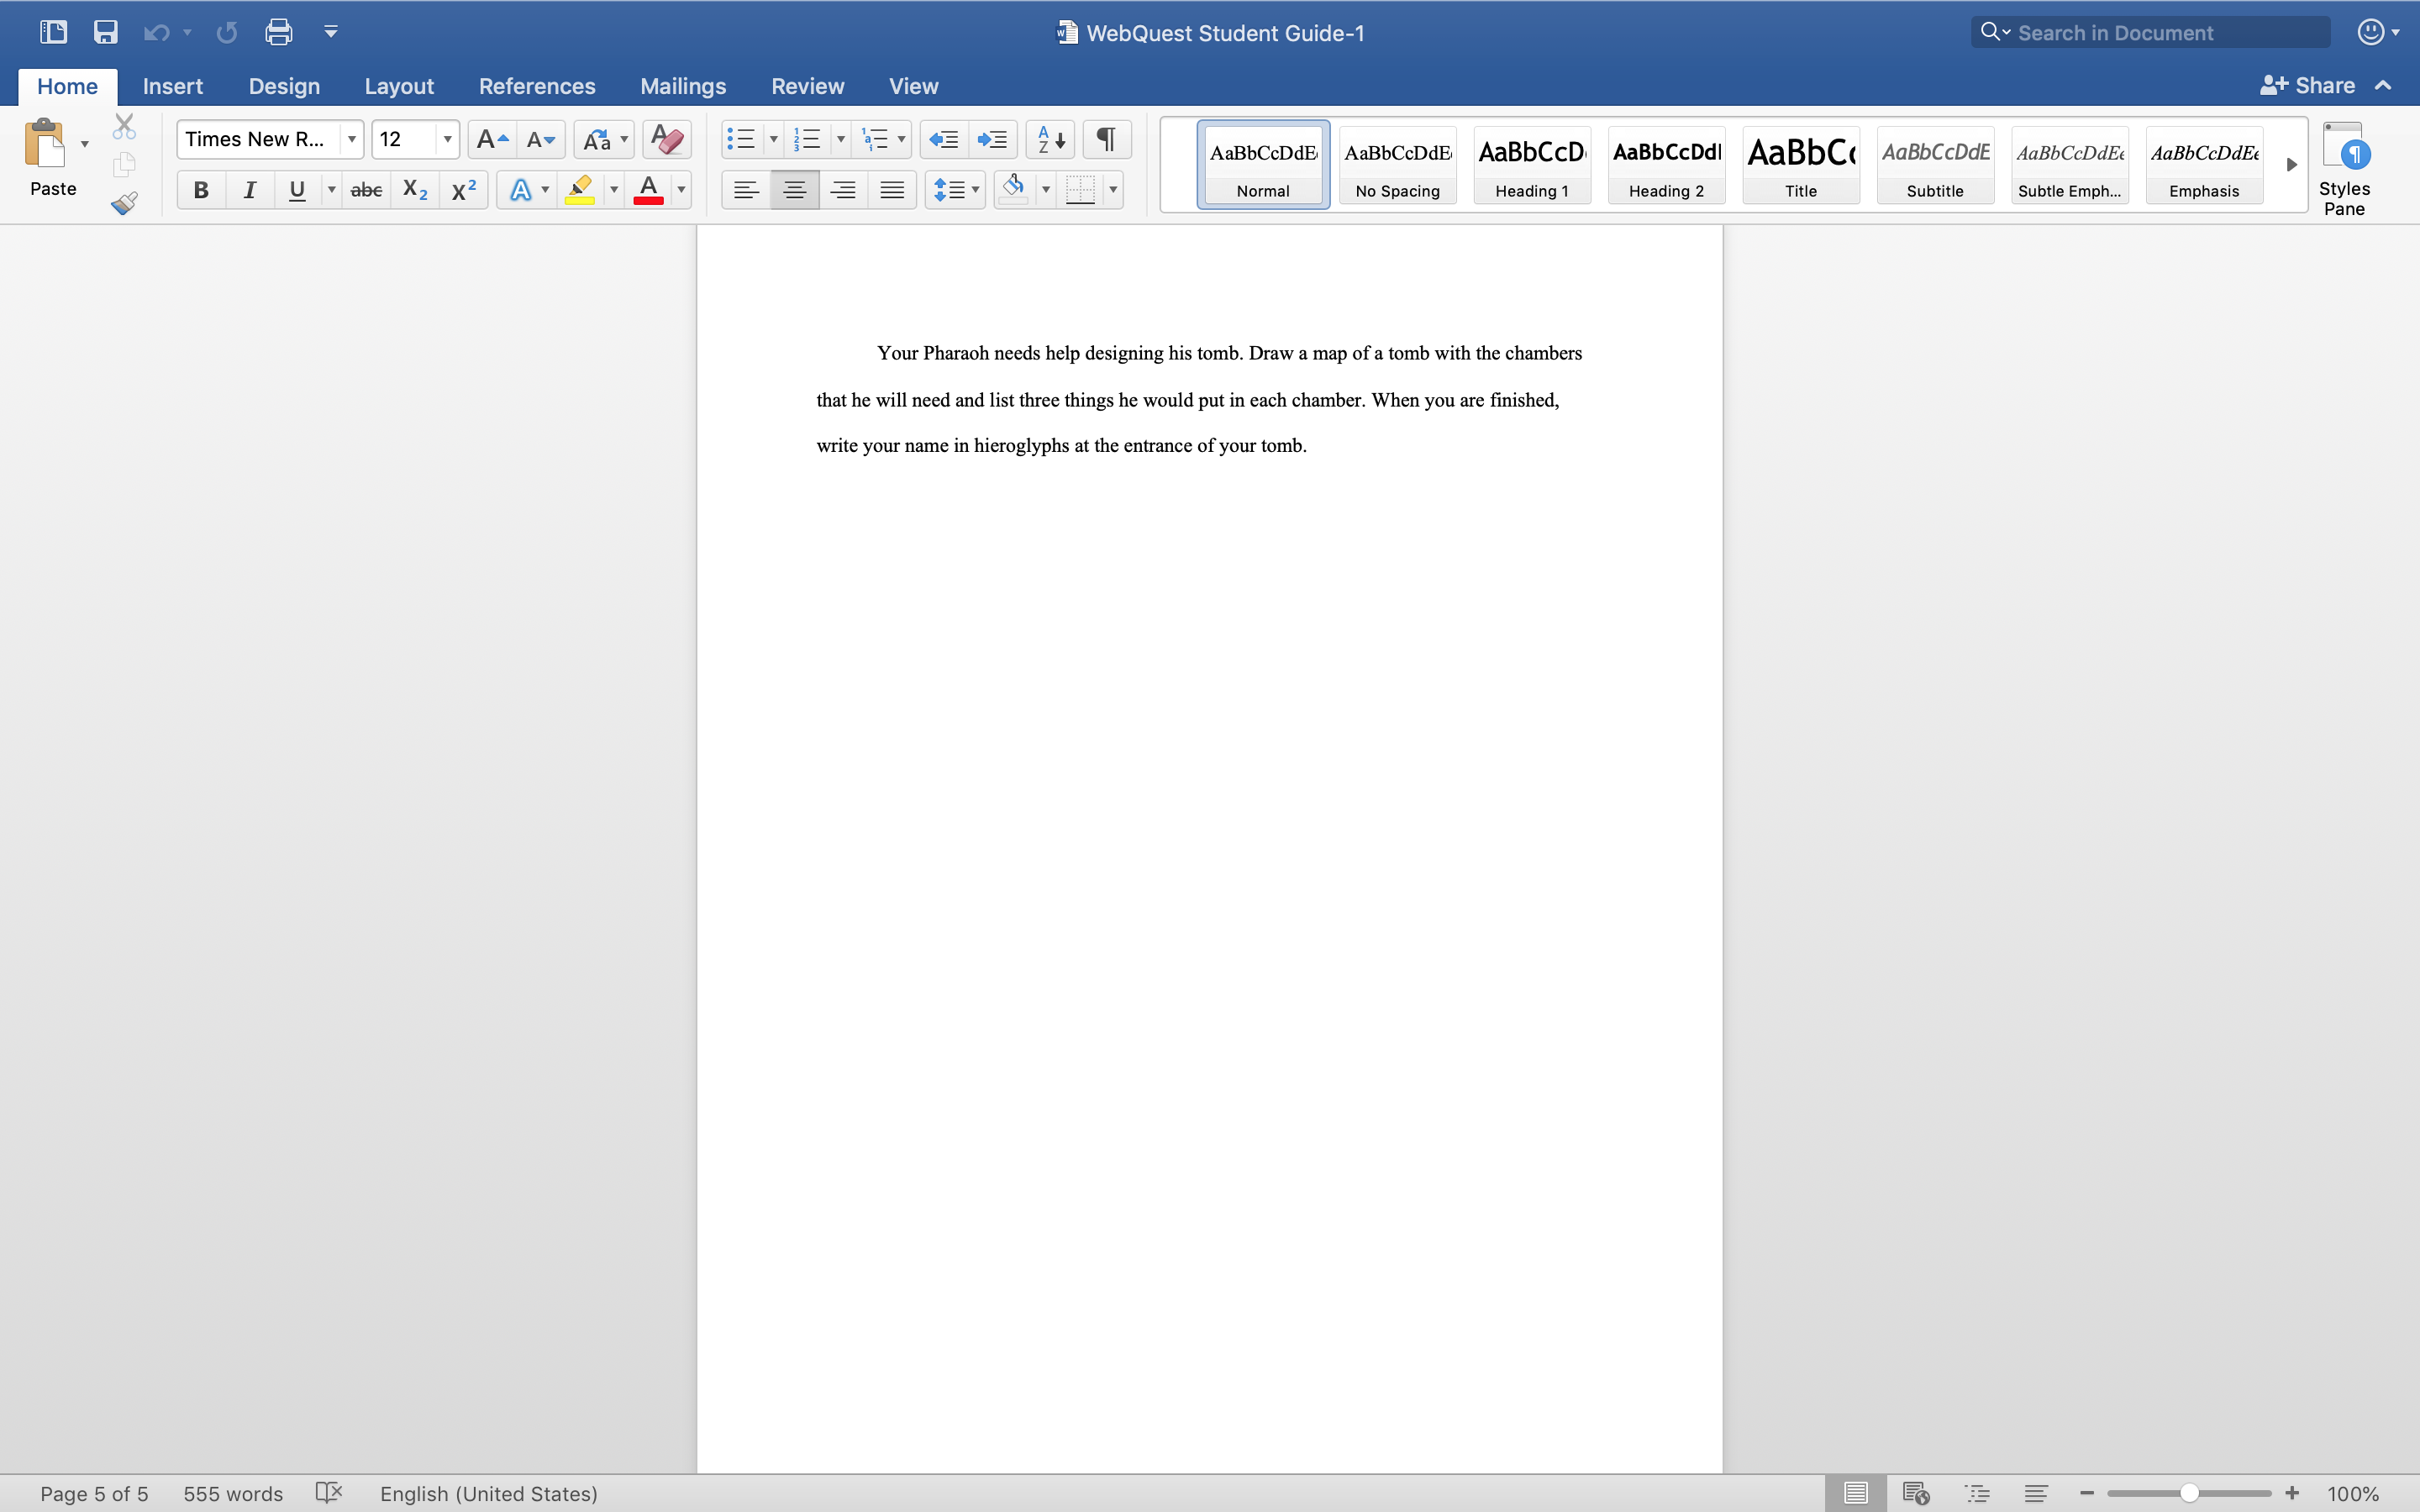Toggle Italic formatting
This screenshot has width=2420, height=1512.
coord(249,189)
